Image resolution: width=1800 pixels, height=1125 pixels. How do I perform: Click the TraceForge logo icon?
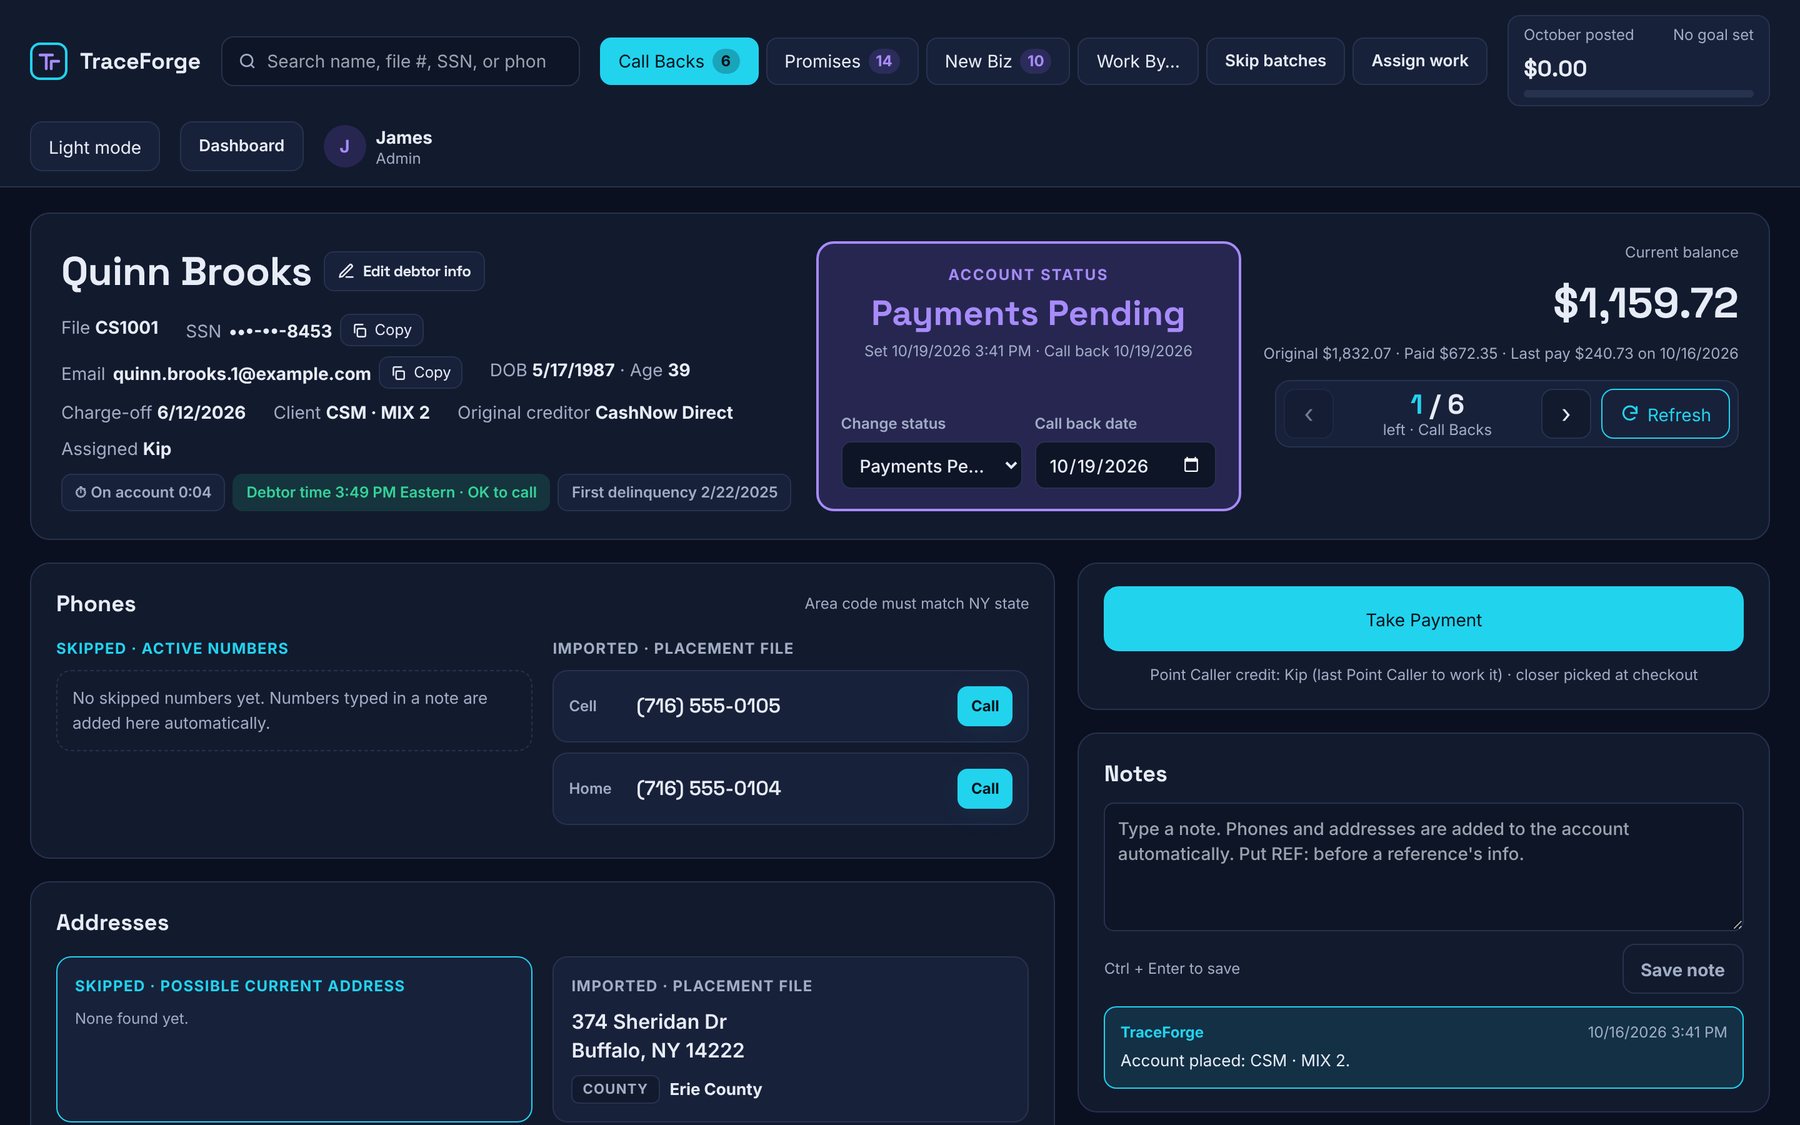coord(49,61)
